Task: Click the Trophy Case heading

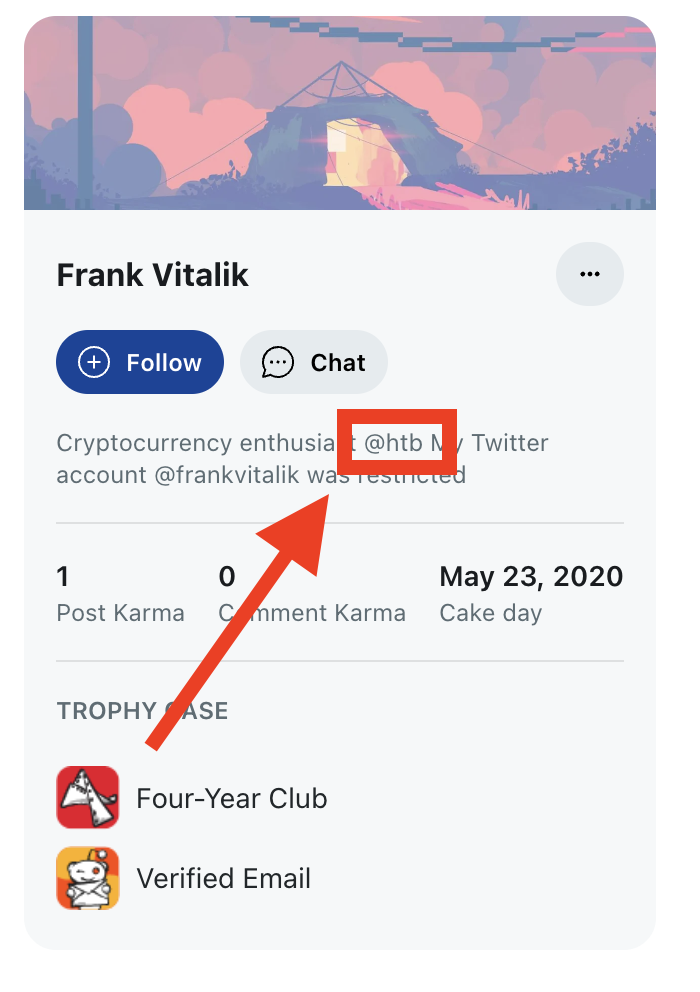Action: [143, 711]
